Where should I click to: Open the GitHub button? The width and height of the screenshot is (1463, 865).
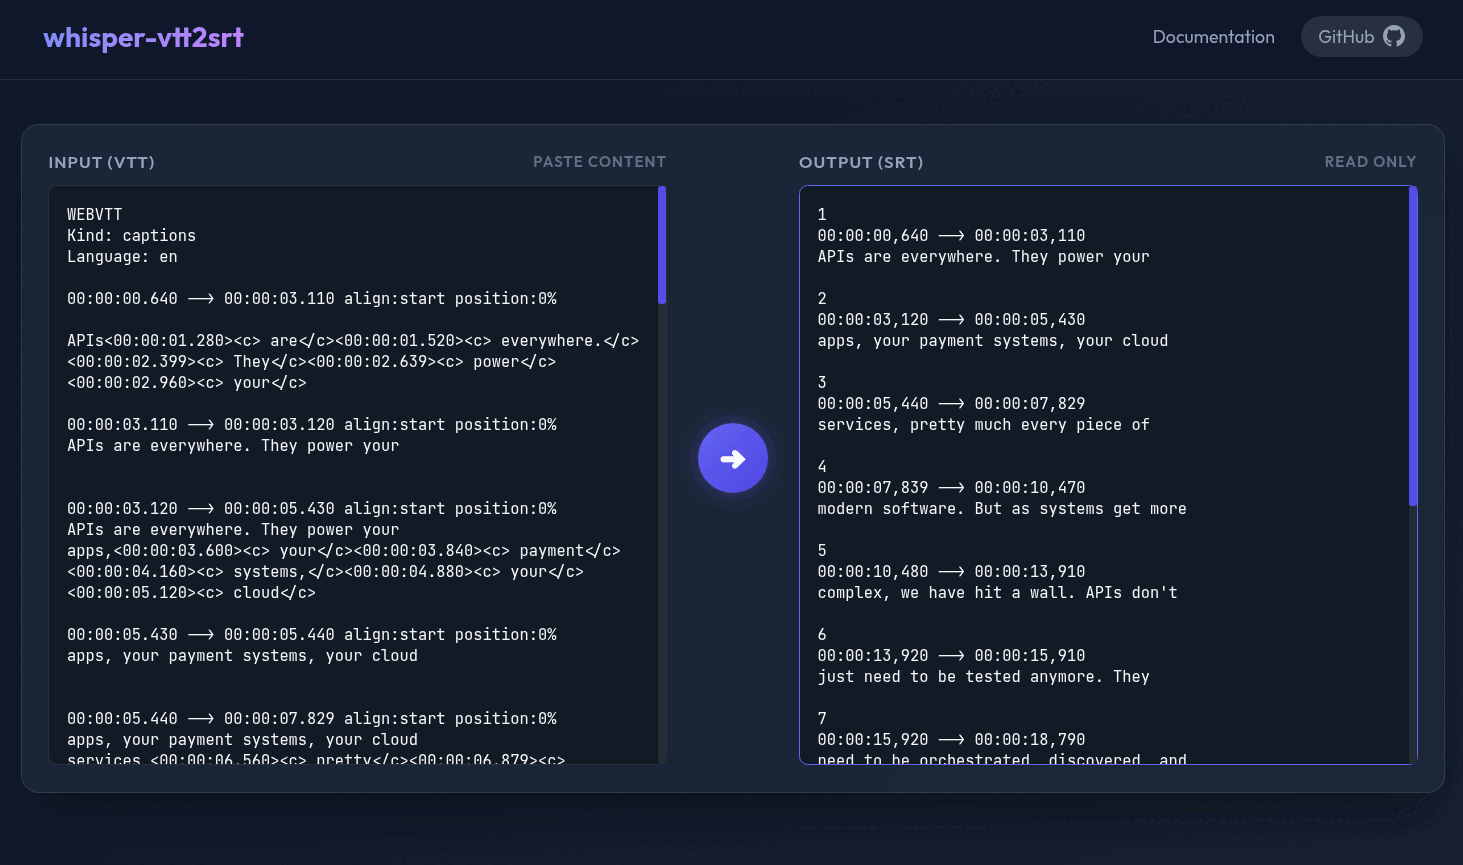click(1361, 37)
